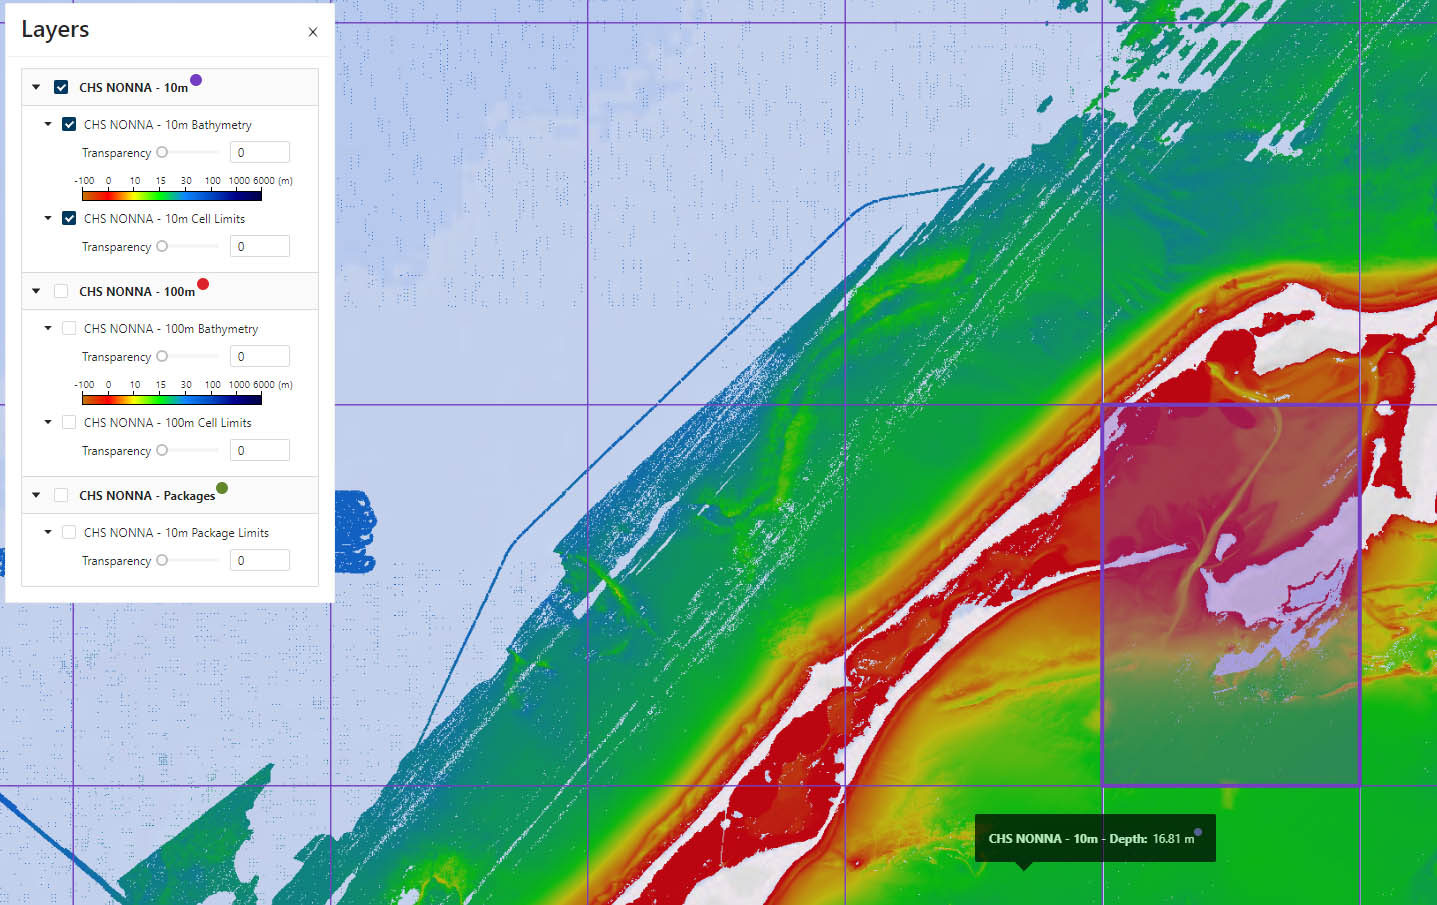Click the green dot beside CHS NONNA - Packages
Screen dimensions: 1437x905
coord(222,488)
